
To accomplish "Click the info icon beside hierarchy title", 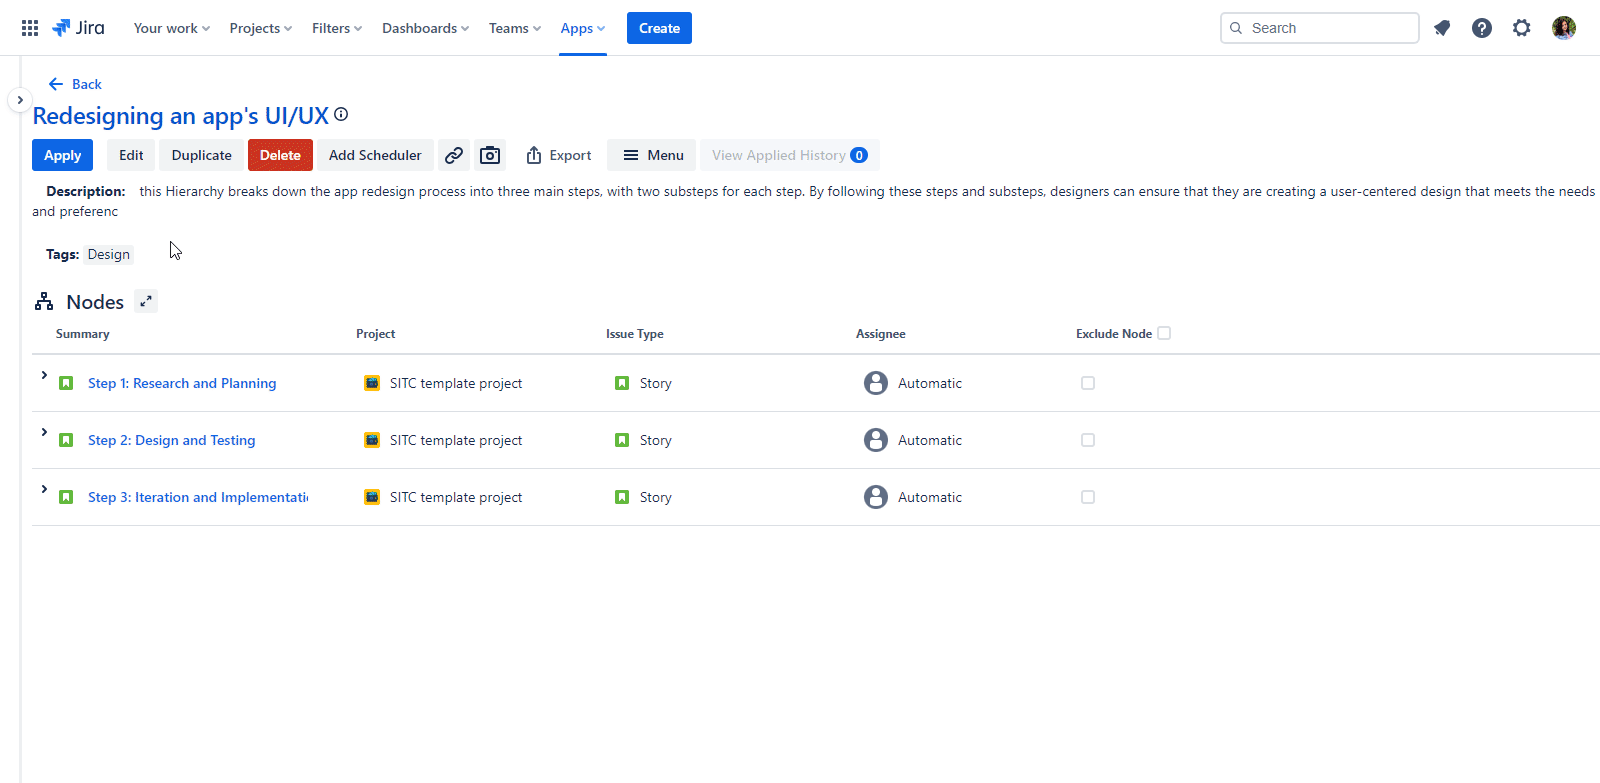I will (x=341, y=115).
